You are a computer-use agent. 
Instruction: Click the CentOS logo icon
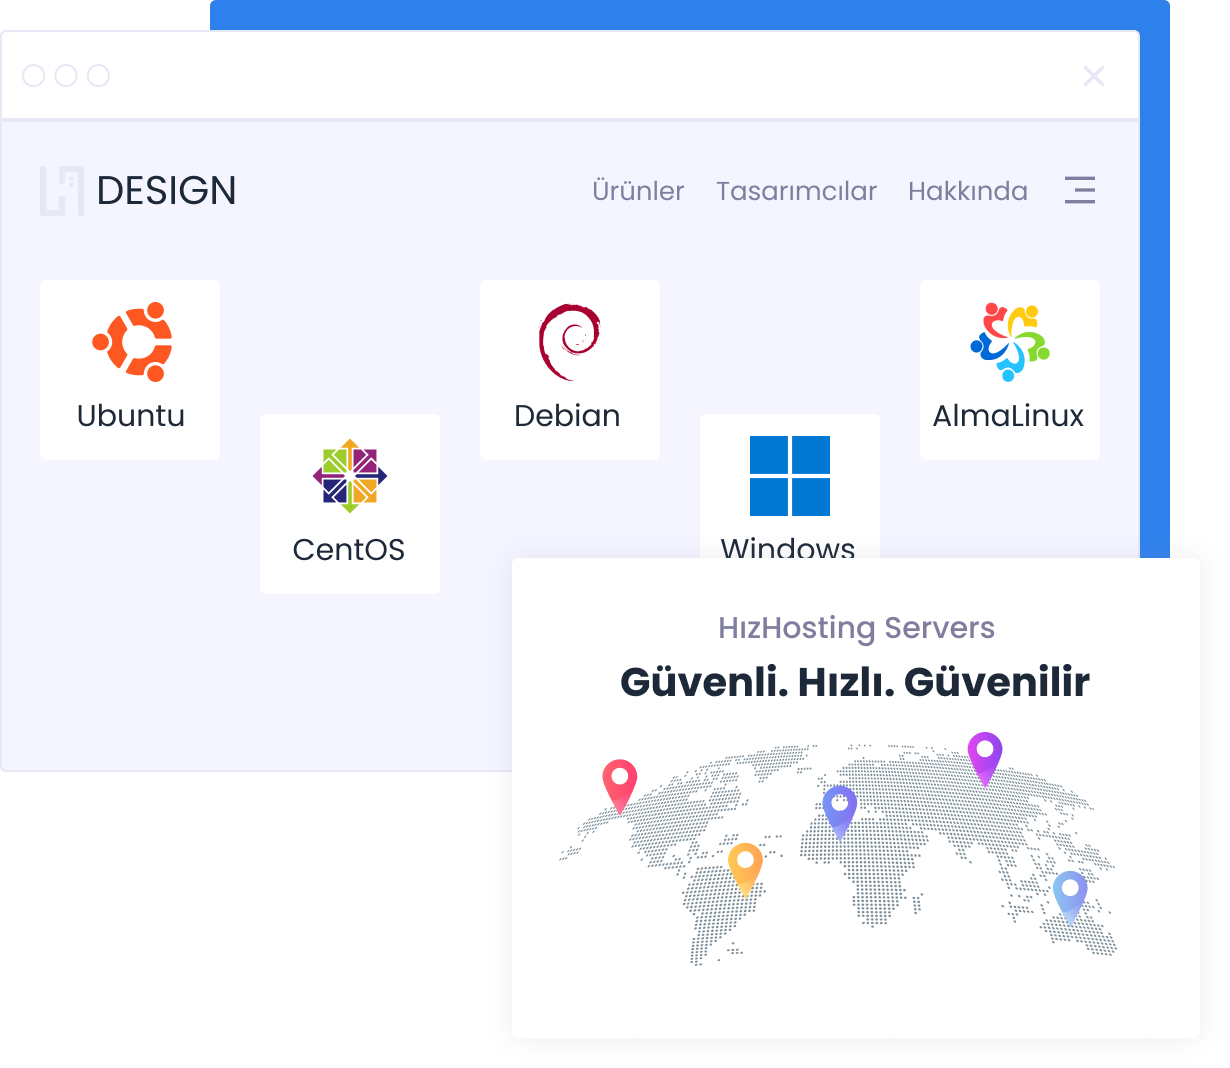[x=350, y=476]
